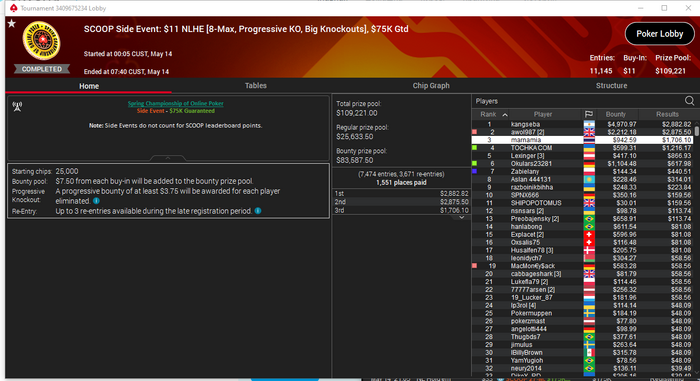The height and width of the screenshot is (381, 700).
Task: Sort by the Bounty column header
Action: [616, 114]
